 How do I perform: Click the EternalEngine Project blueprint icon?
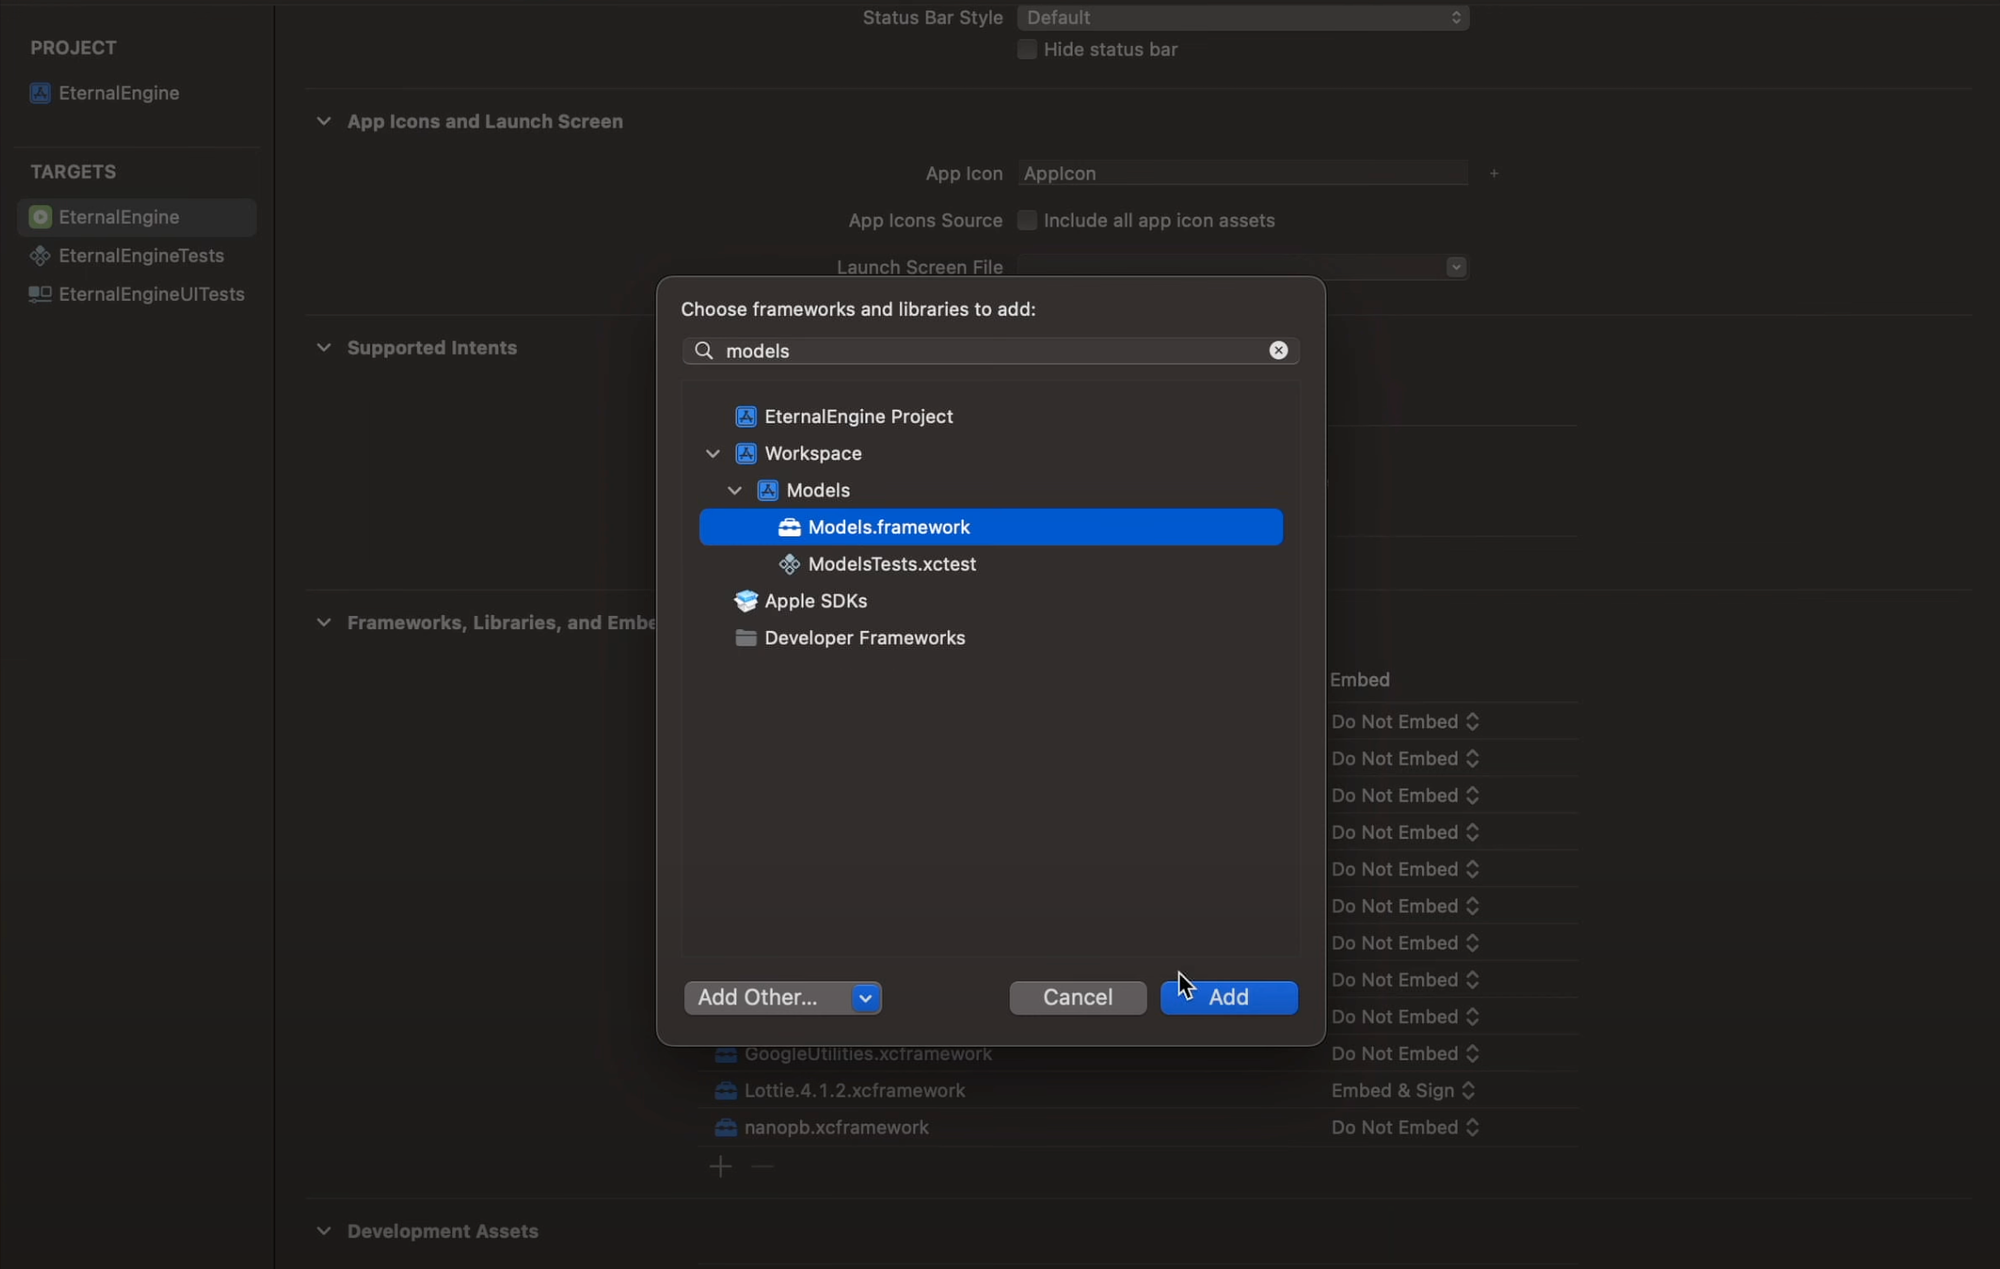click(745, 416)
